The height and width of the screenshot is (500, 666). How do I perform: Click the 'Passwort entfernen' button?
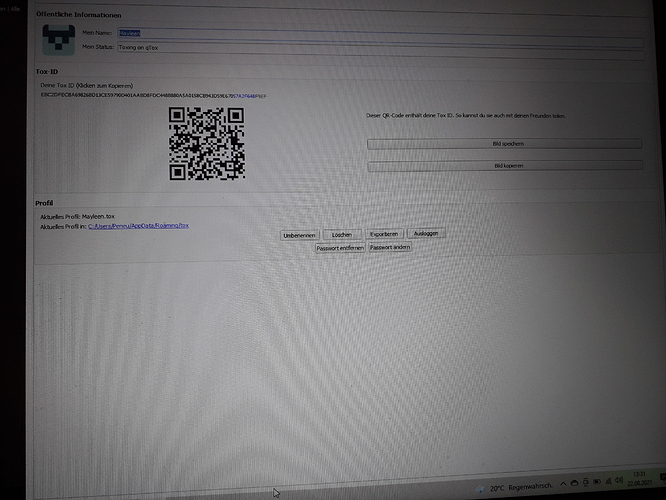click(340, 248)
